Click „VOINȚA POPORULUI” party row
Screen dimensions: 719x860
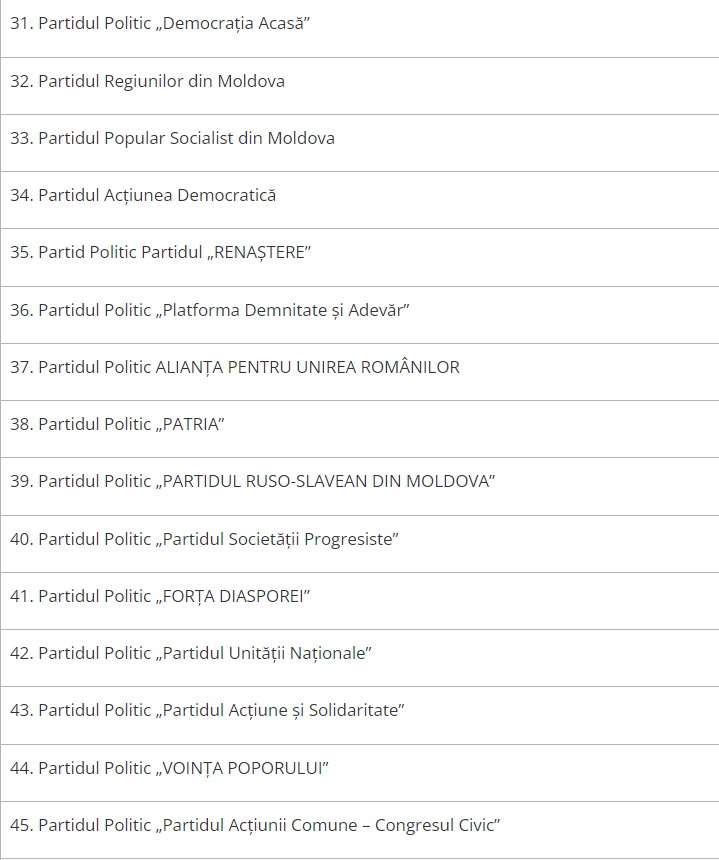(360, 773)
